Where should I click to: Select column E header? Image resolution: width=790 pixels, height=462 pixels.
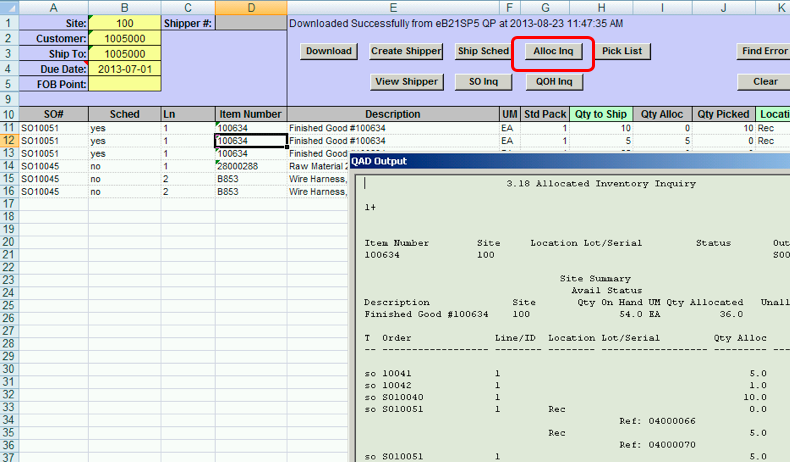click(393, 8)
